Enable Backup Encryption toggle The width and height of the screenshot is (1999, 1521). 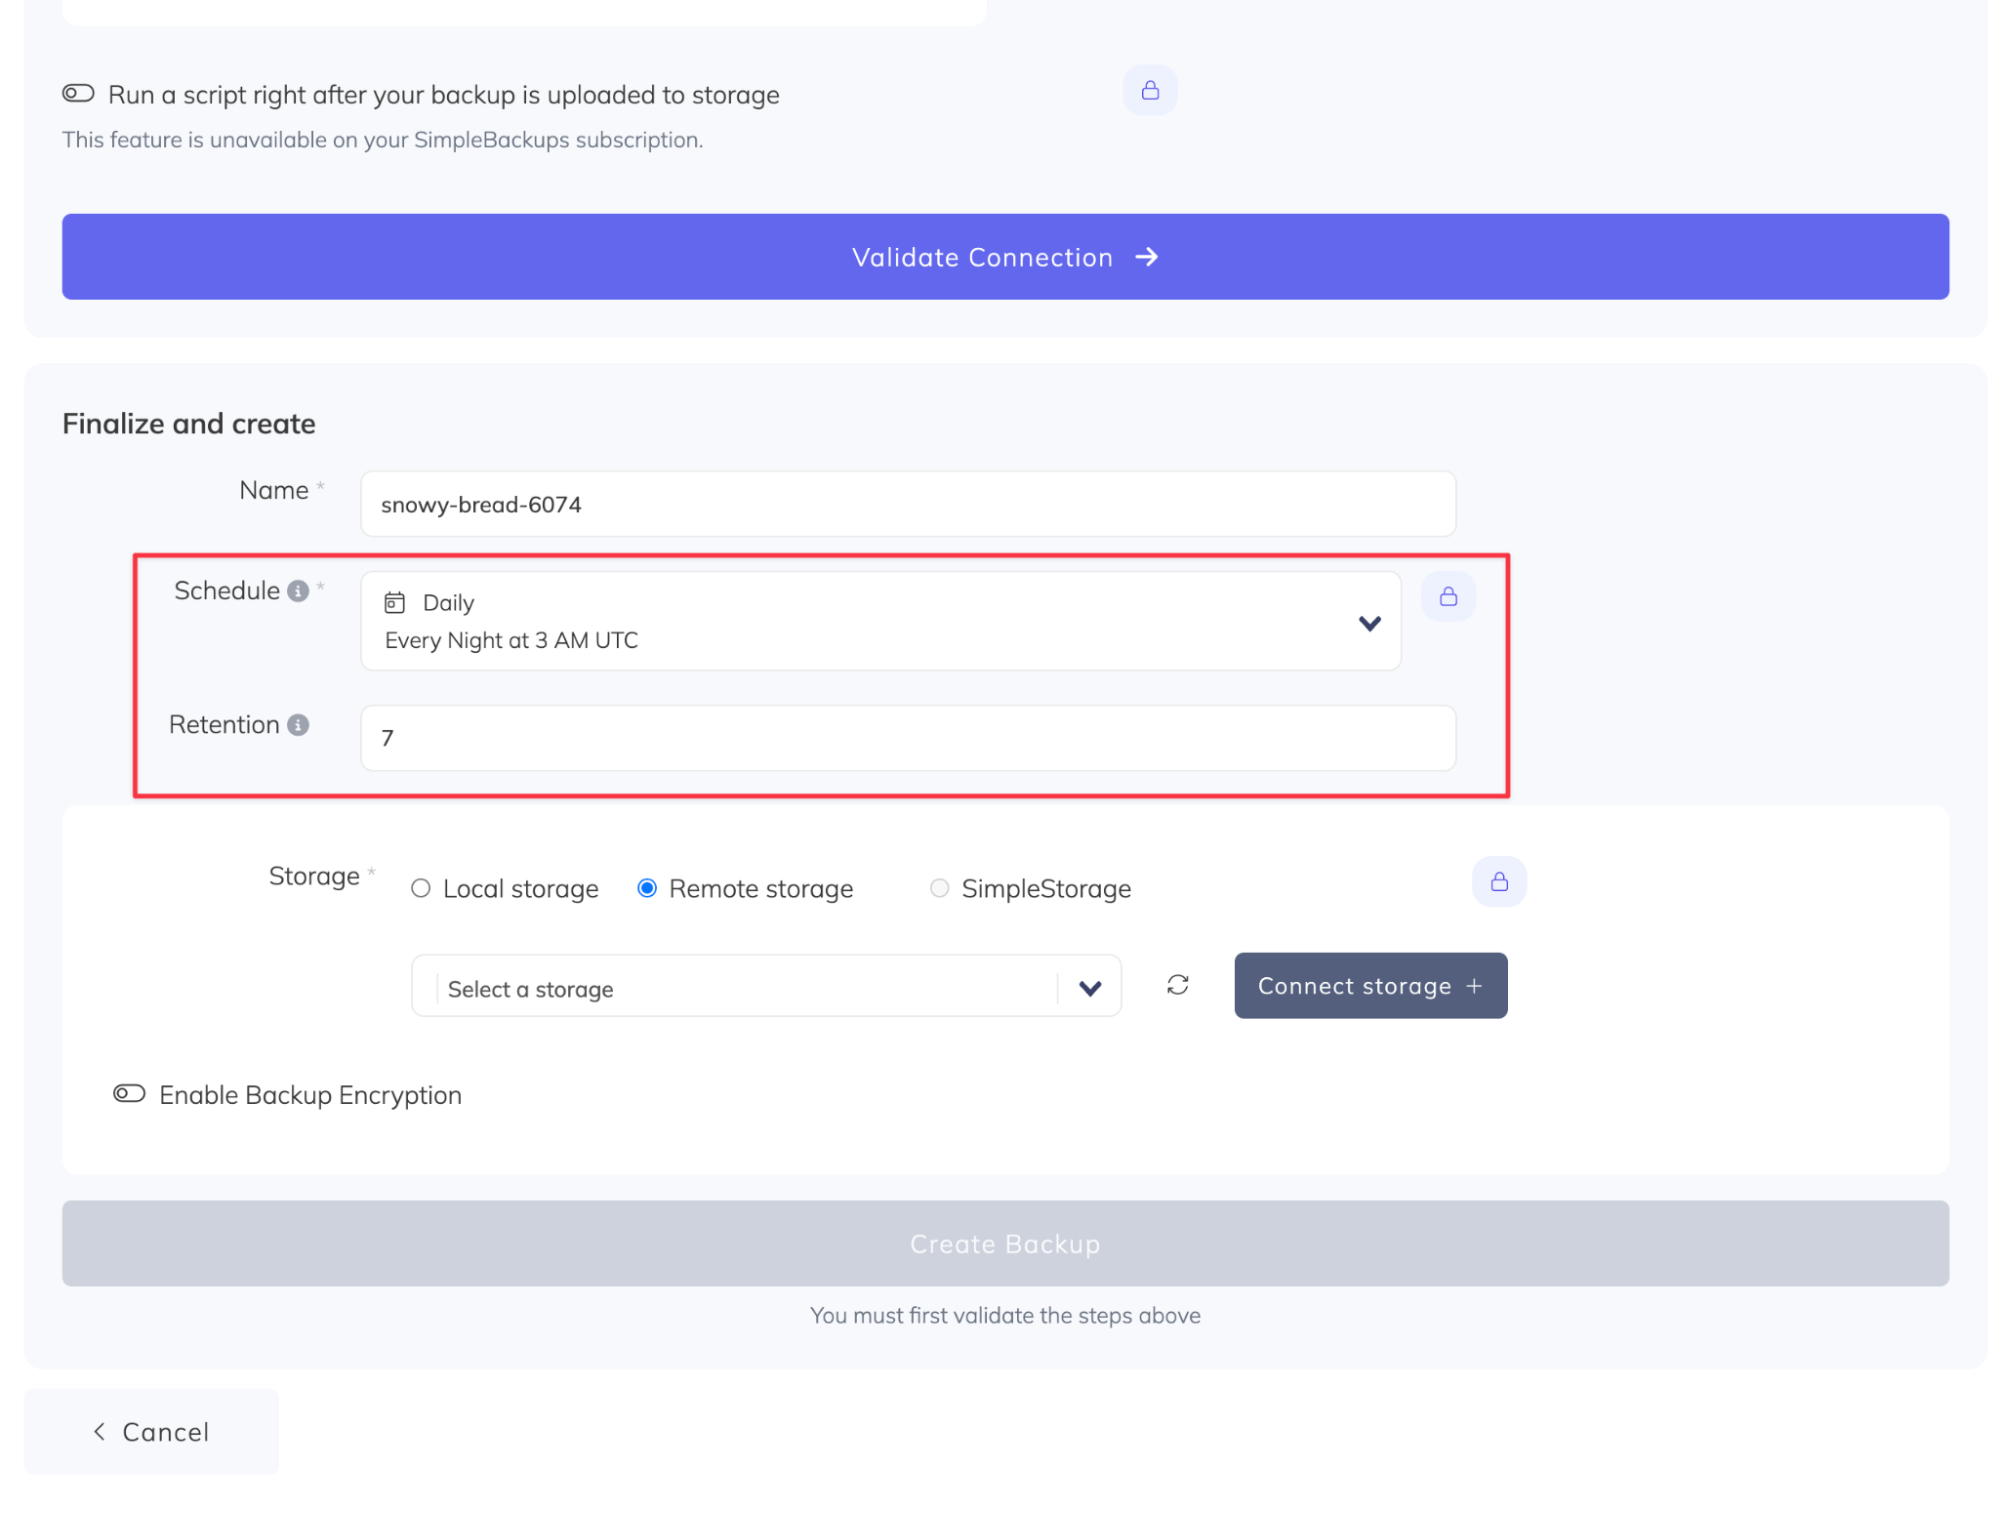[x=129, y=1093]
